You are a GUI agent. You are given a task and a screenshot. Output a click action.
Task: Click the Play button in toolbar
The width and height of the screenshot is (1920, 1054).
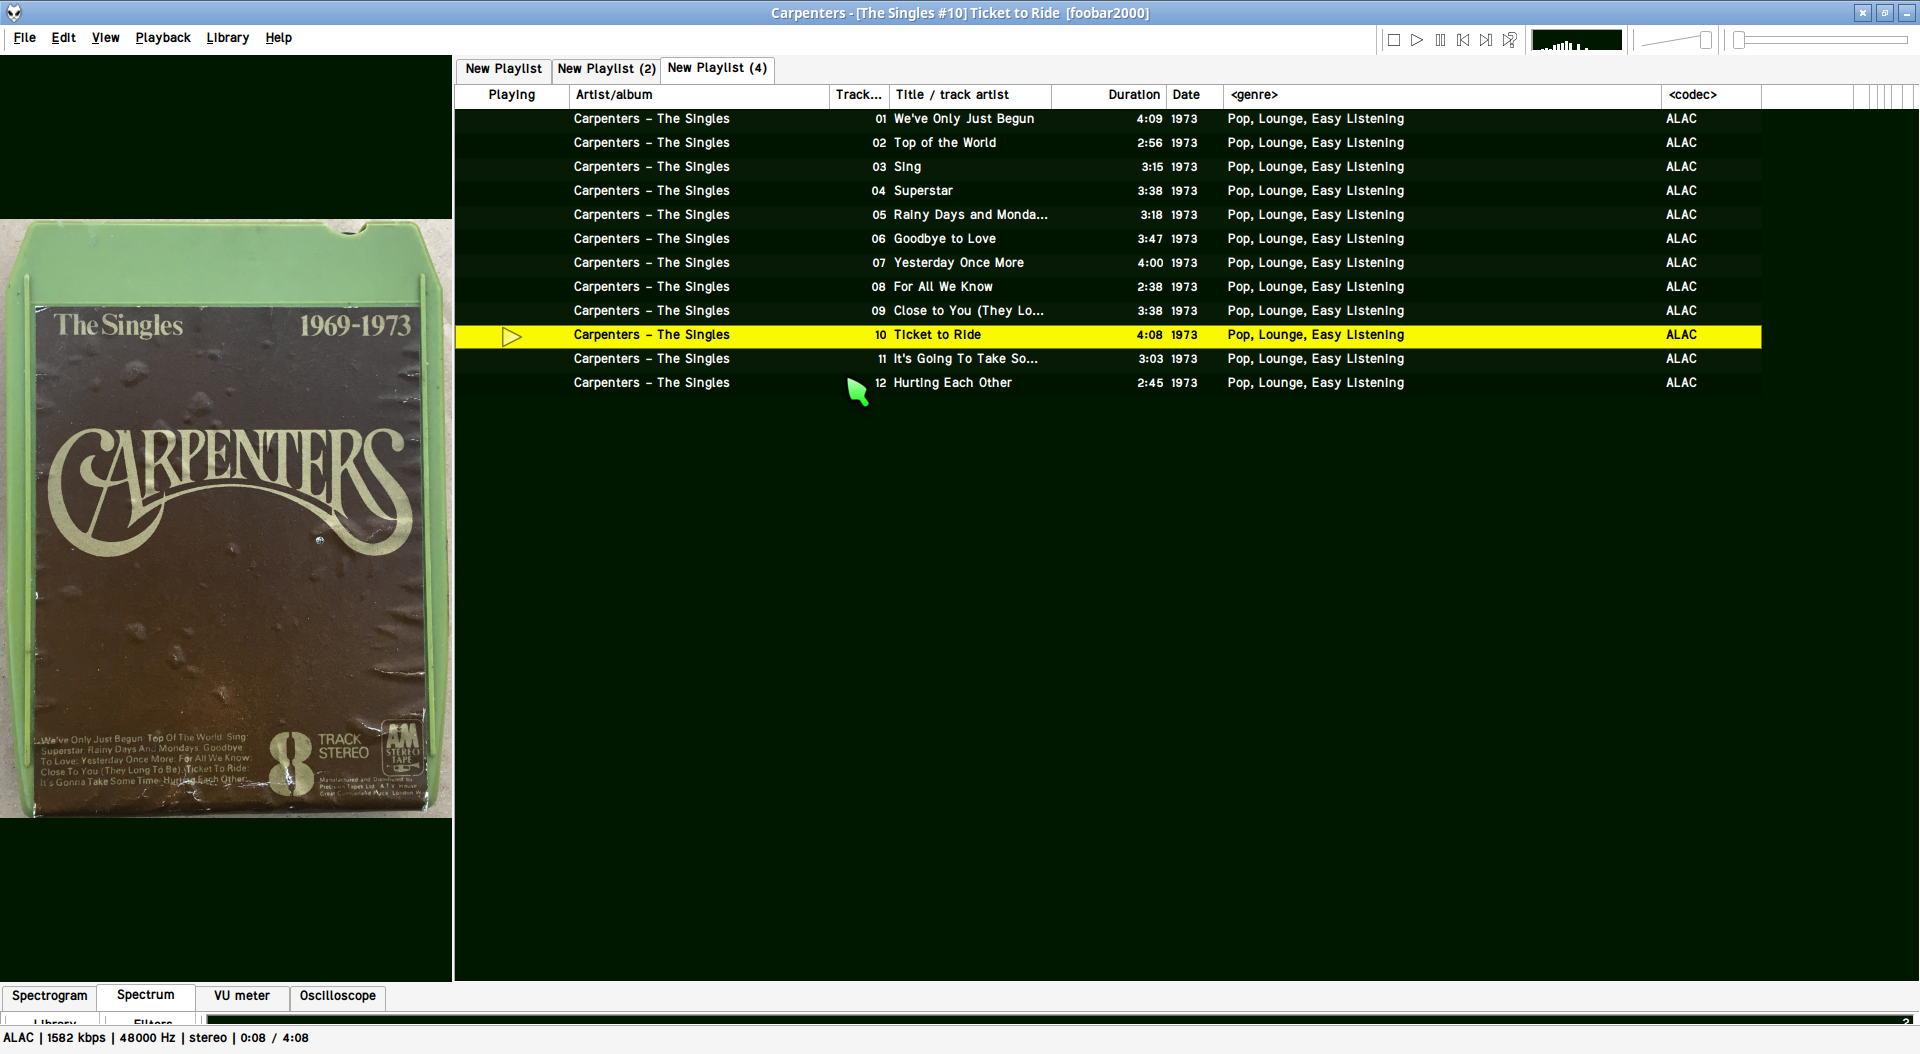click(1417, 40)
